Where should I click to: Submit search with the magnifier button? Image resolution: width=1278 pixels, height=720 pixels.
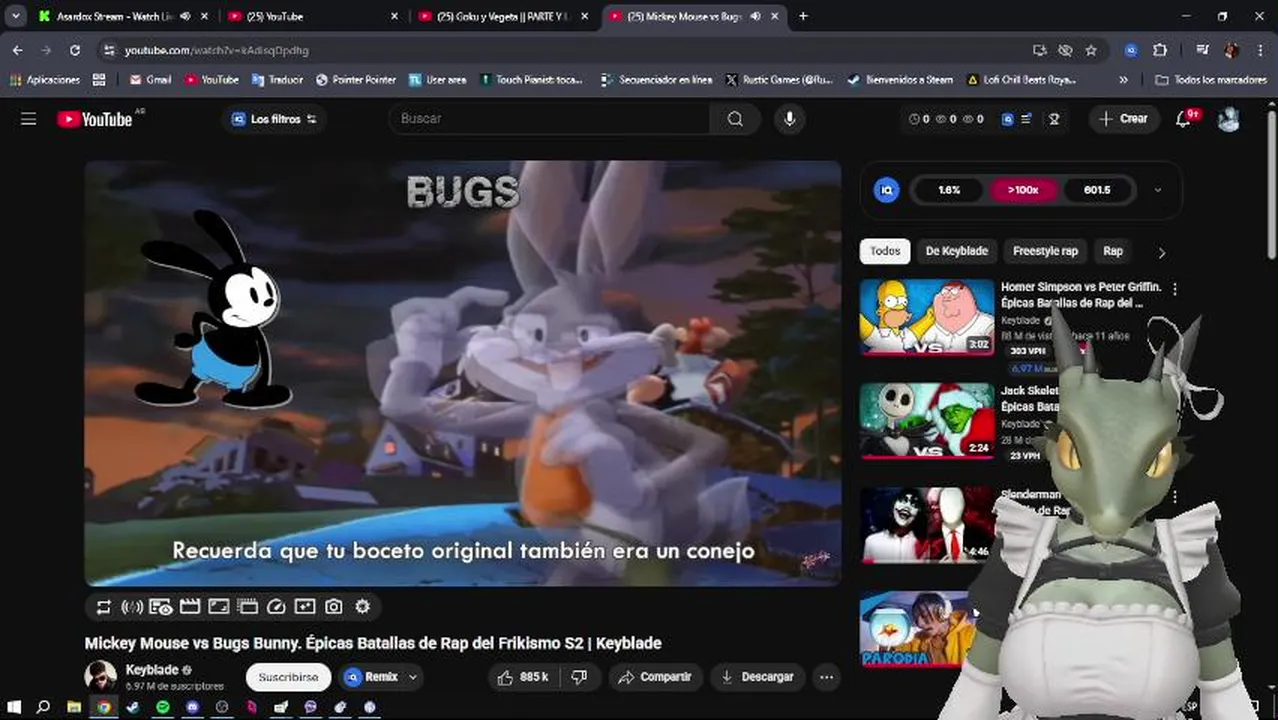coord(735,119)
